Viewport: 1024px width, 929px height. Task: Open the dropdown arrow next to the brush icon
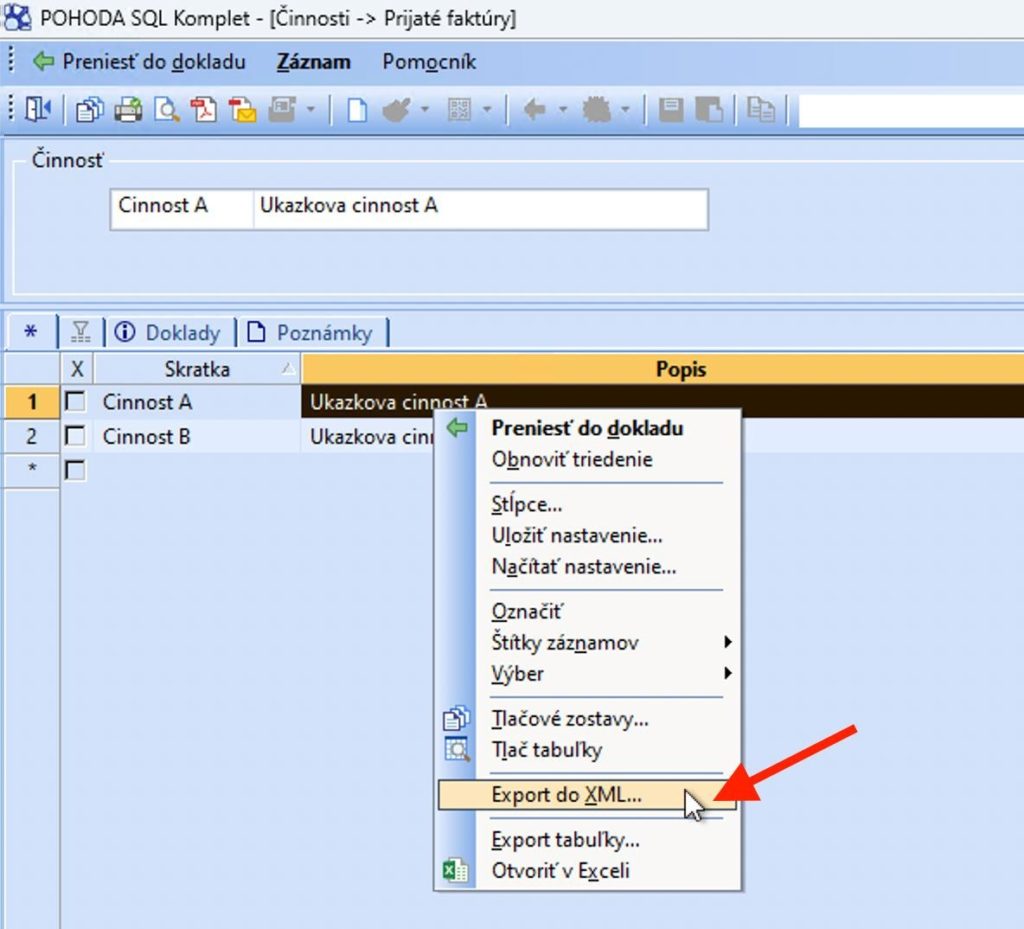click(425, 110)
